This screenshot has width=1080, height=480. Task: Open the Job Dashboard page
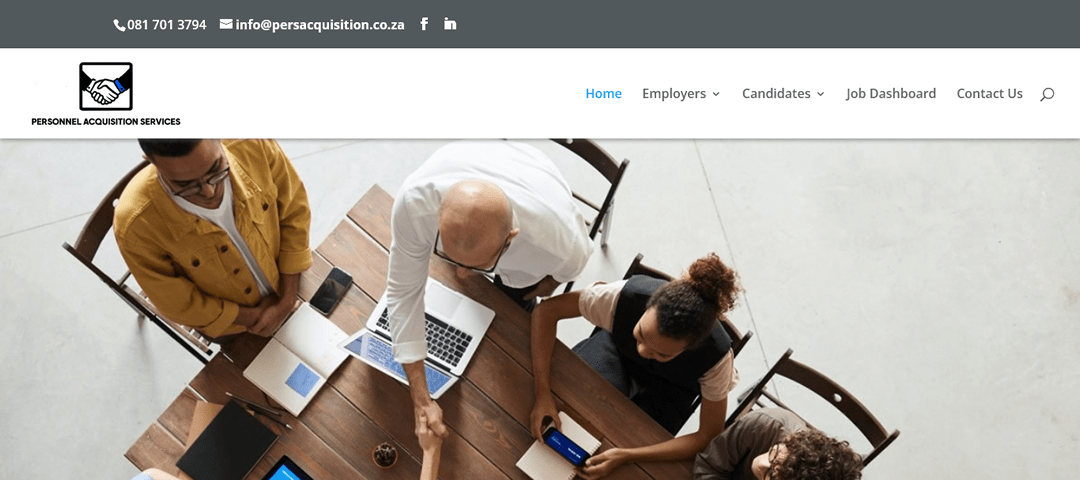click(891, 94)
